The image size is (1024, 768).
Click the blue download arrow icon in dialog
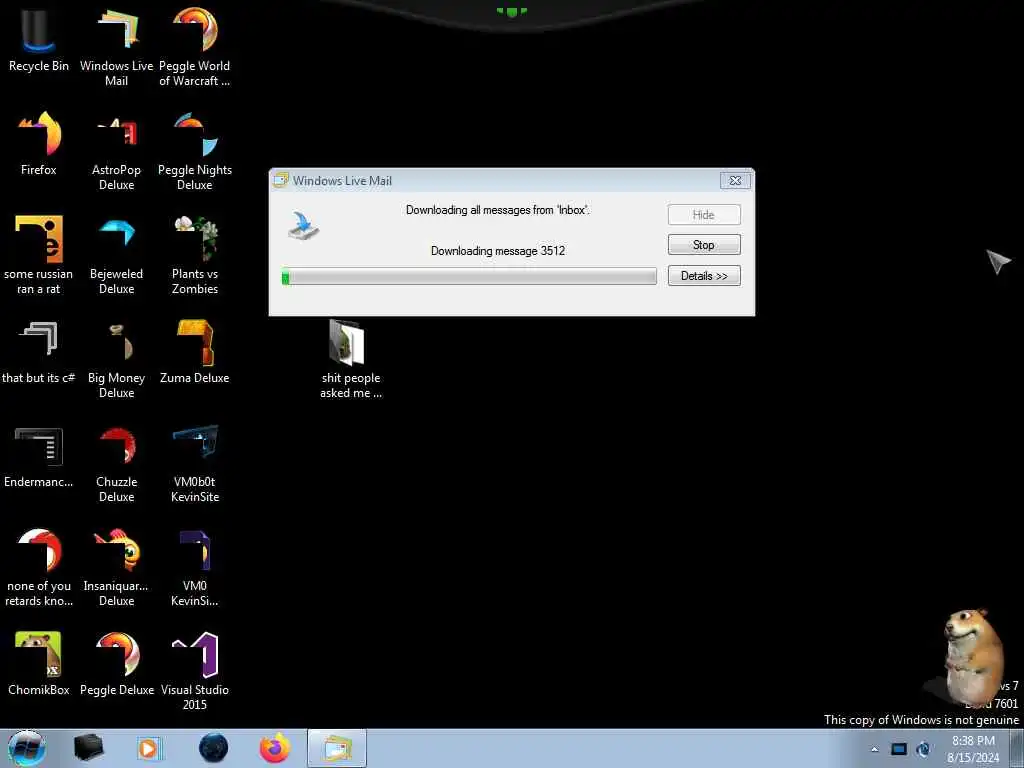304,226
